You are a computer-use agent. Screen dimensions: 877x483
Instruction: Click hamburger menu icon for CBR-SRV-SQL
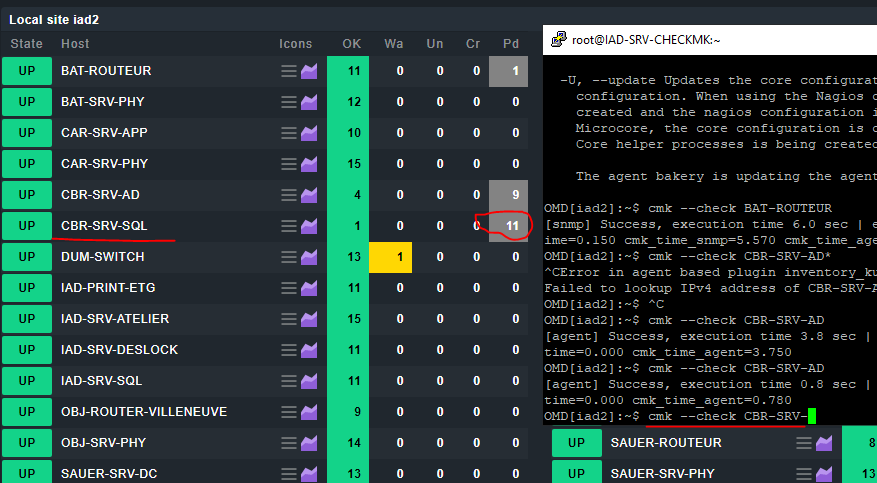pyautogui.click(x=288, y=226)
